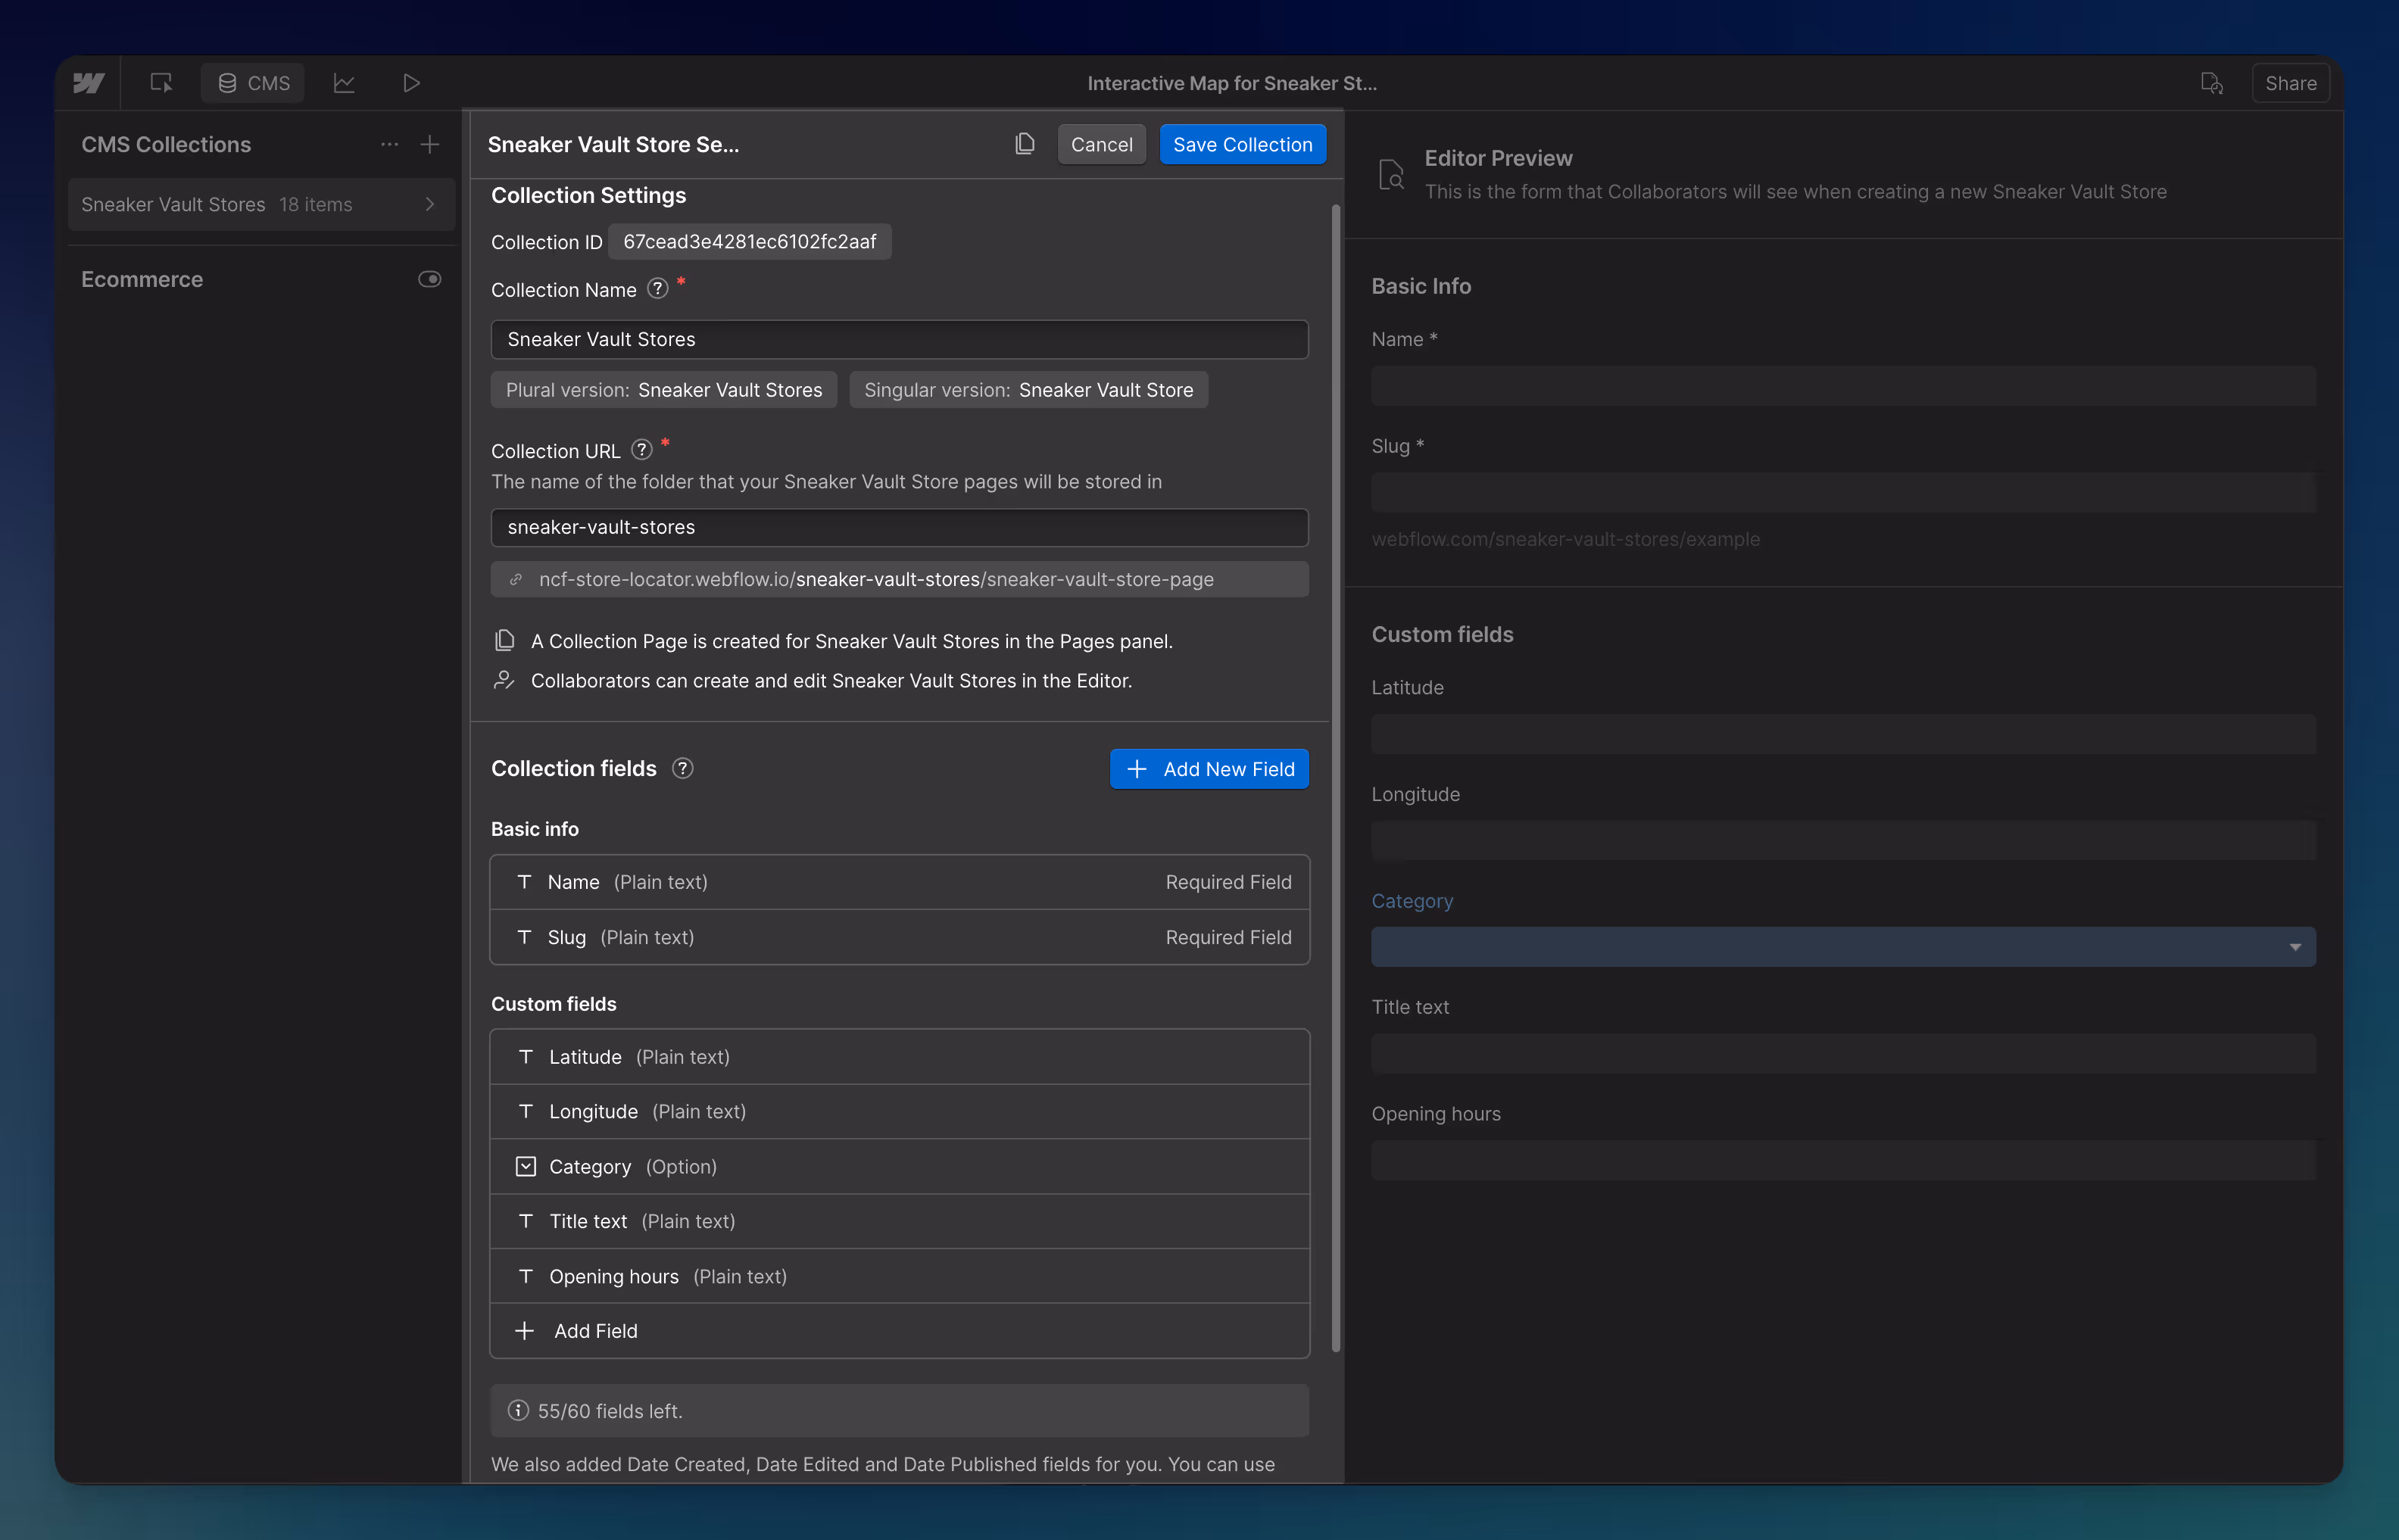Click Add New Field button
This screenshot has height=1540, width=2399.
(1209, 768)
